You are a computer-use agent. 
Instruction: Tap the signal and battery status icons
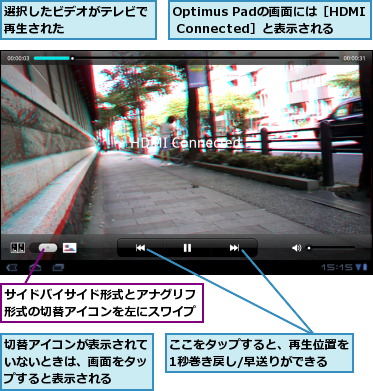[x=361, y=267]
